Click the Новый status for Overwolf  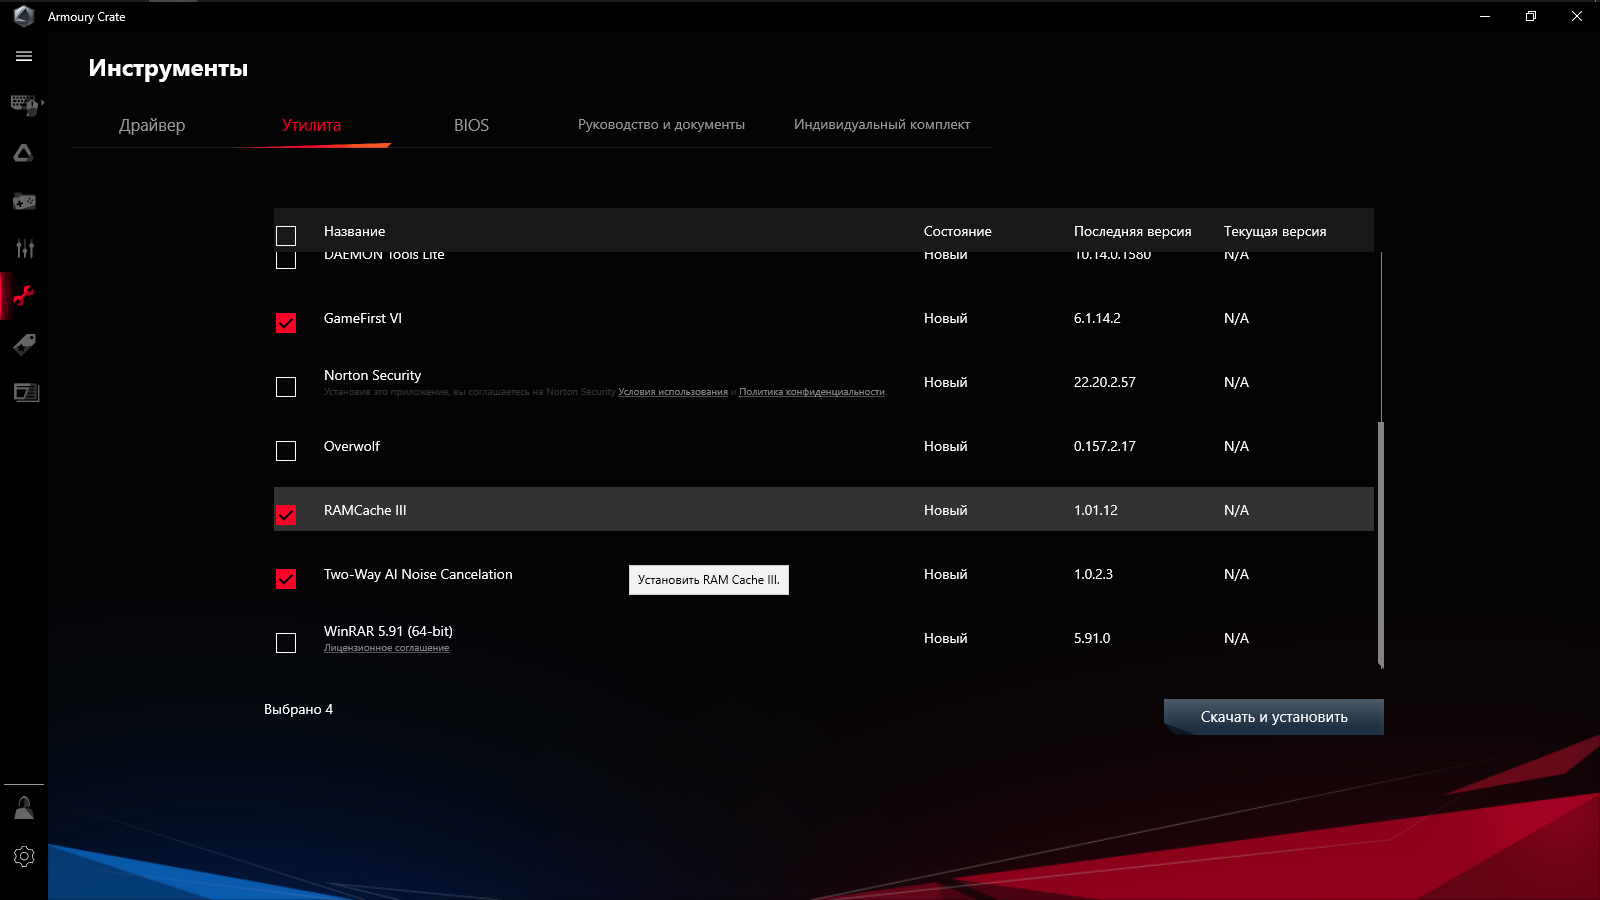click(x=946, y=446)
